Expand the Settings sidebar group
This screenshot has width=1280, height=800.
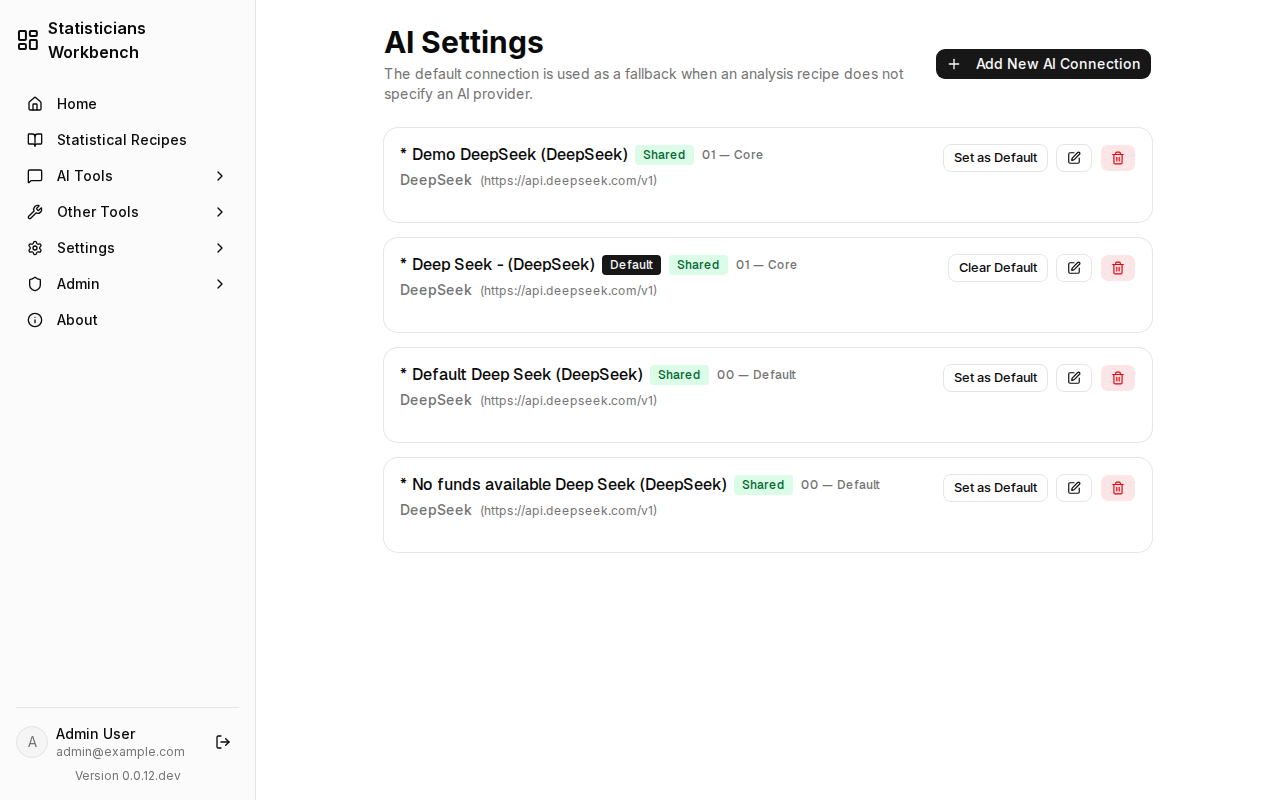[127, 248]
